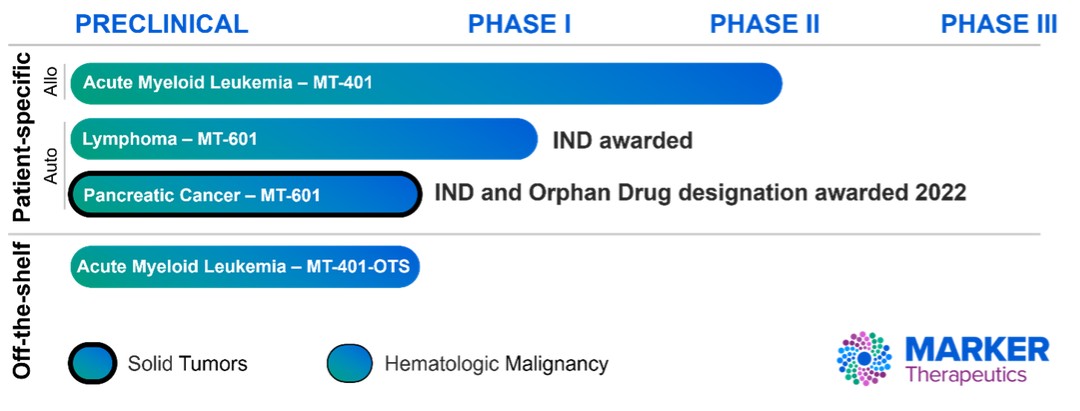The image size is (1080, 411).
Task: Select the PRECLINICAL phase header
Action: pos(162,25)
